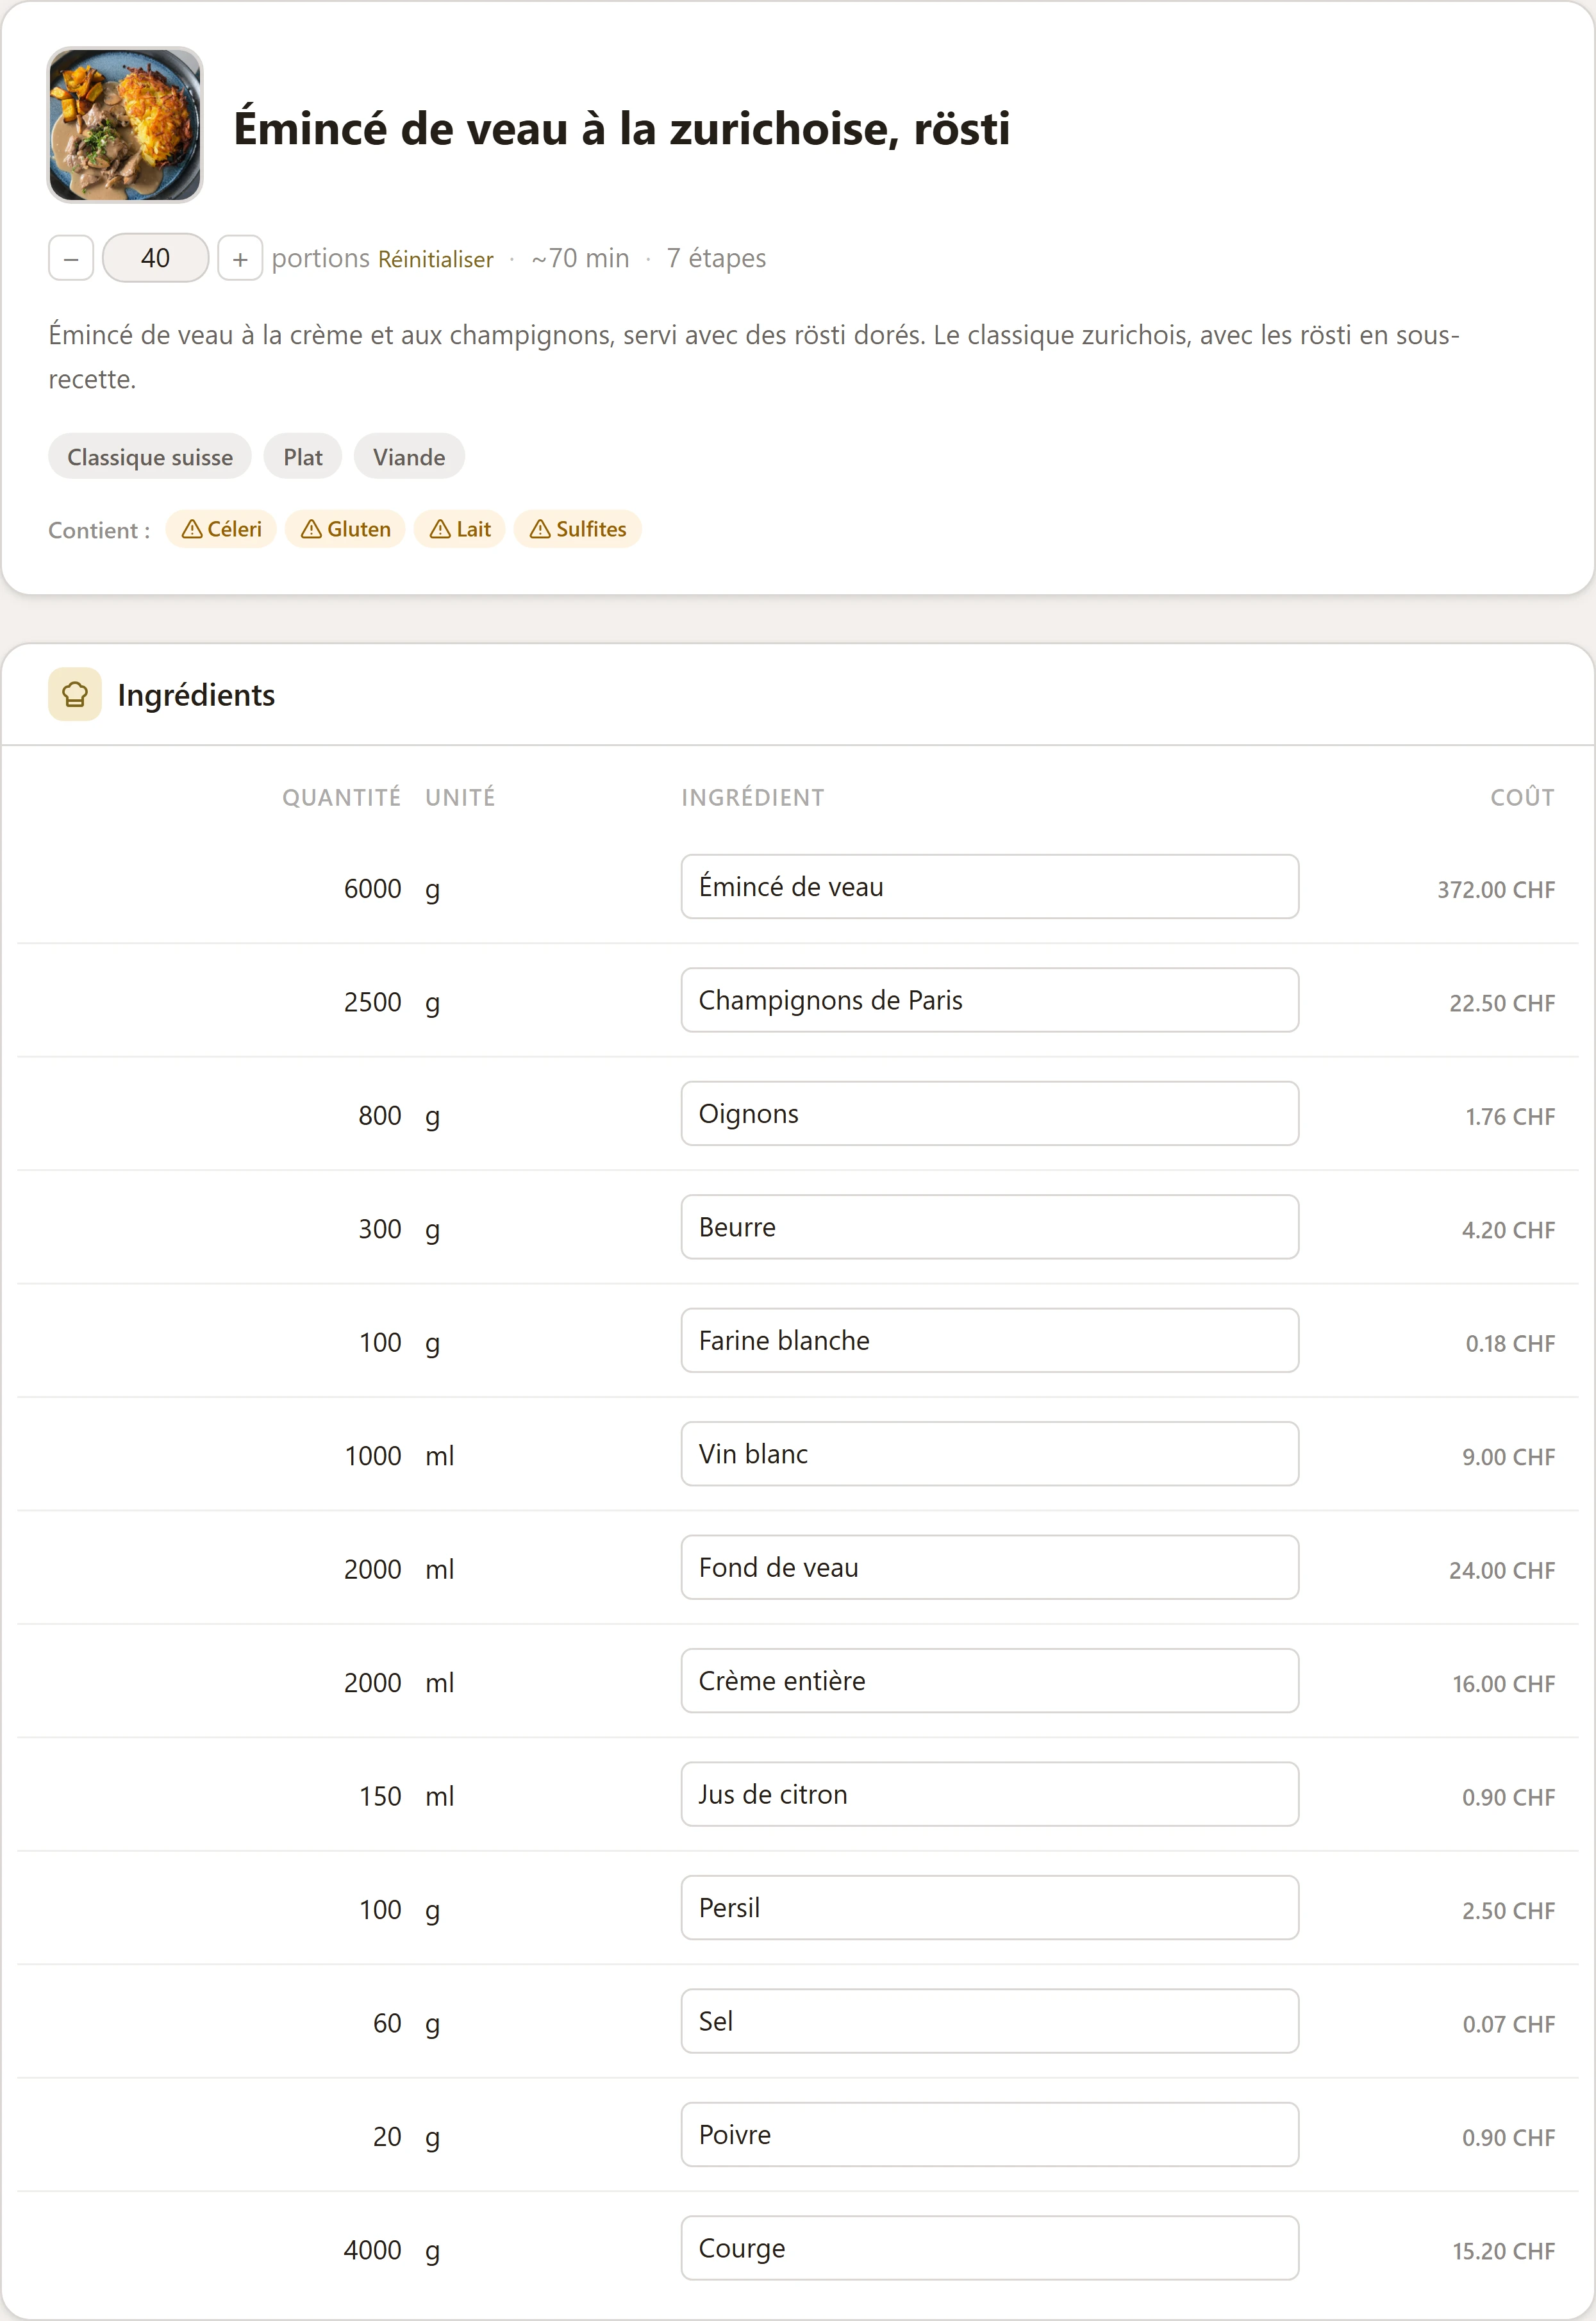Click the Ingrédients section heading
The width and height of the screenshot is (1596, 2321).
[196, 695]
